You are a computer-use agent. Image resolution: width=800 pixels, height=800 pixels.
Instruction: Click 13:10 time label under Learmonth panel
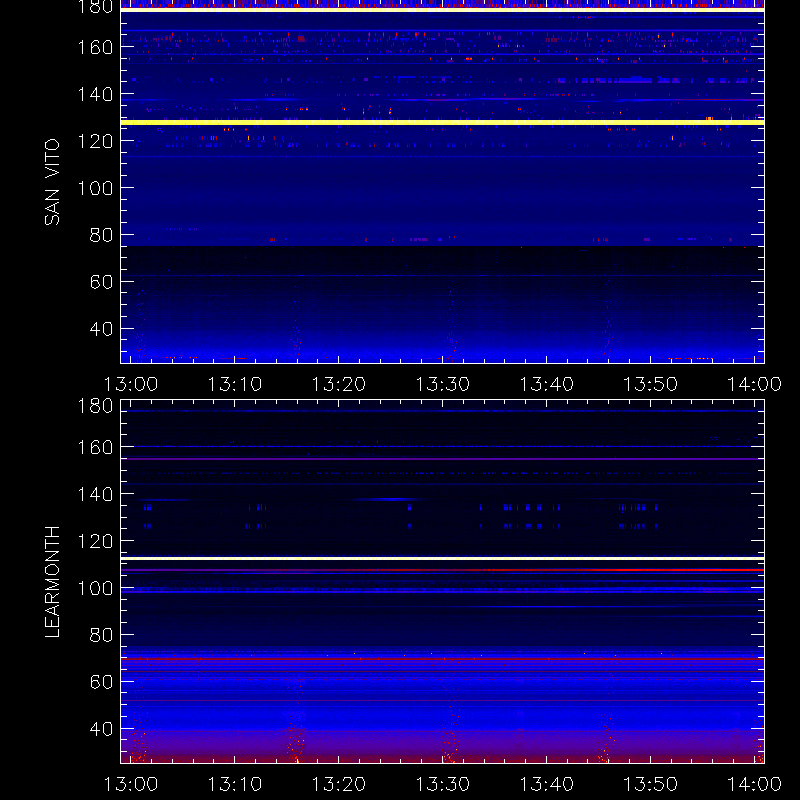coord(235,784)
